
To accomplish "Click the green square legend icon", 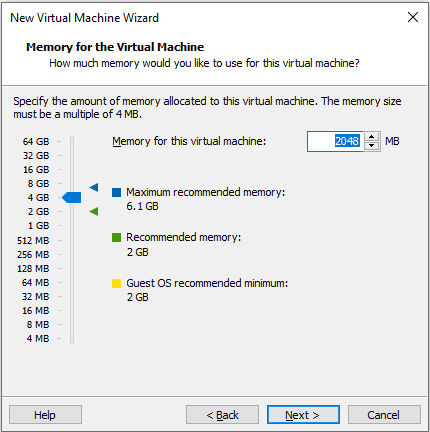I will pyautogui.click(x=116, y=238).
